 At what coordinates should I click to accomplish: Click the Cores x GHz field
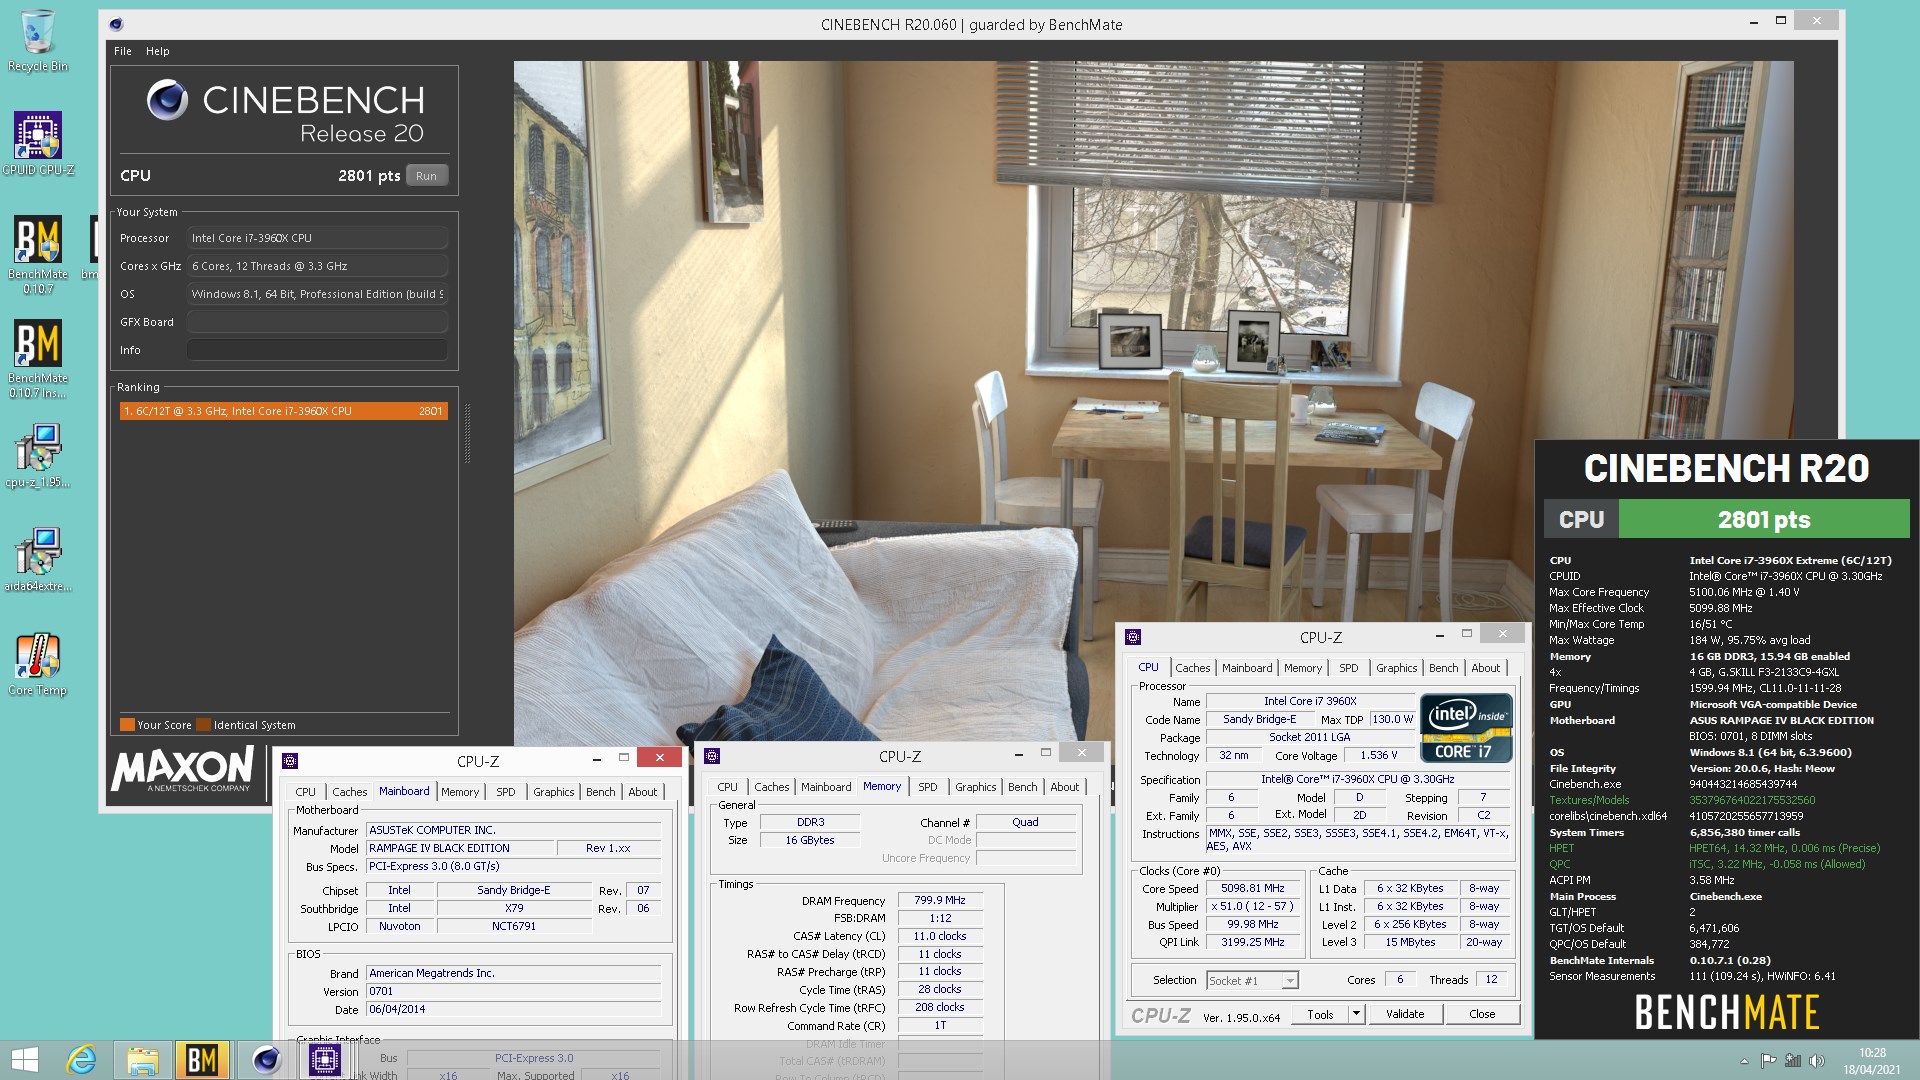click(x=317, y=266)
